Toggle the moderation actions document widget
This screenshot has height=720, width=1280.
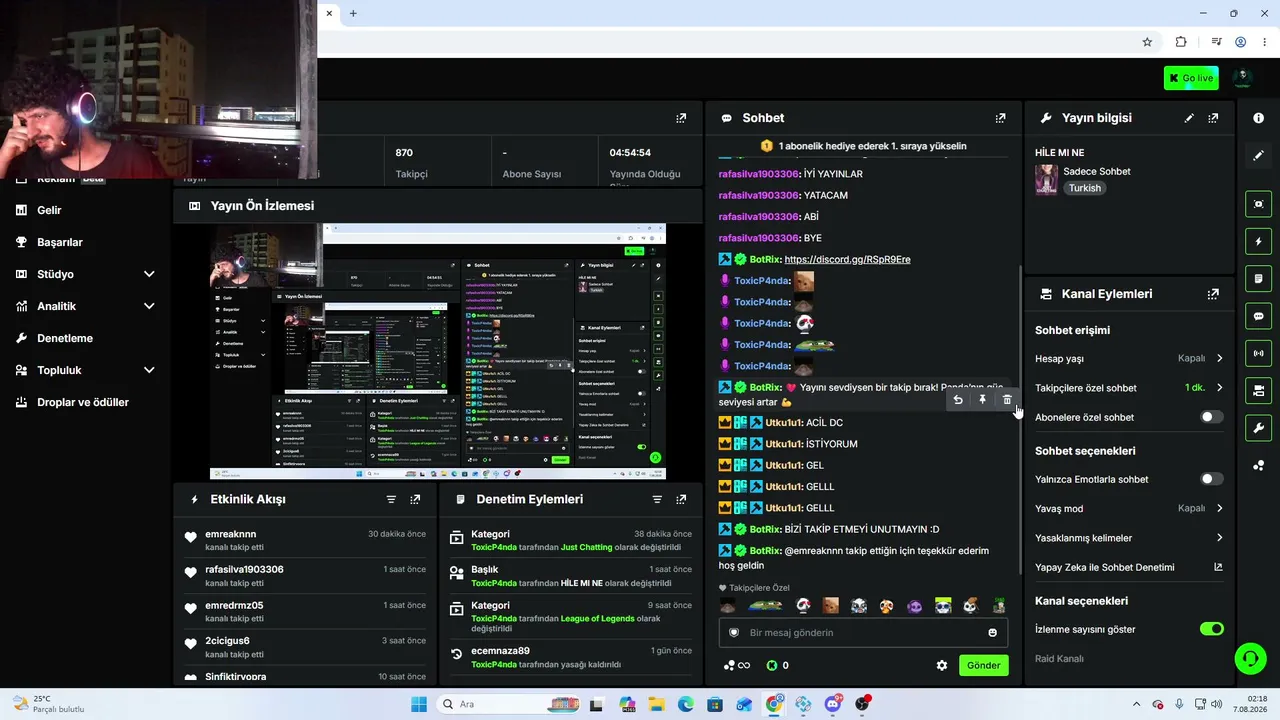pyautogui.click(x=1258, y=278)
